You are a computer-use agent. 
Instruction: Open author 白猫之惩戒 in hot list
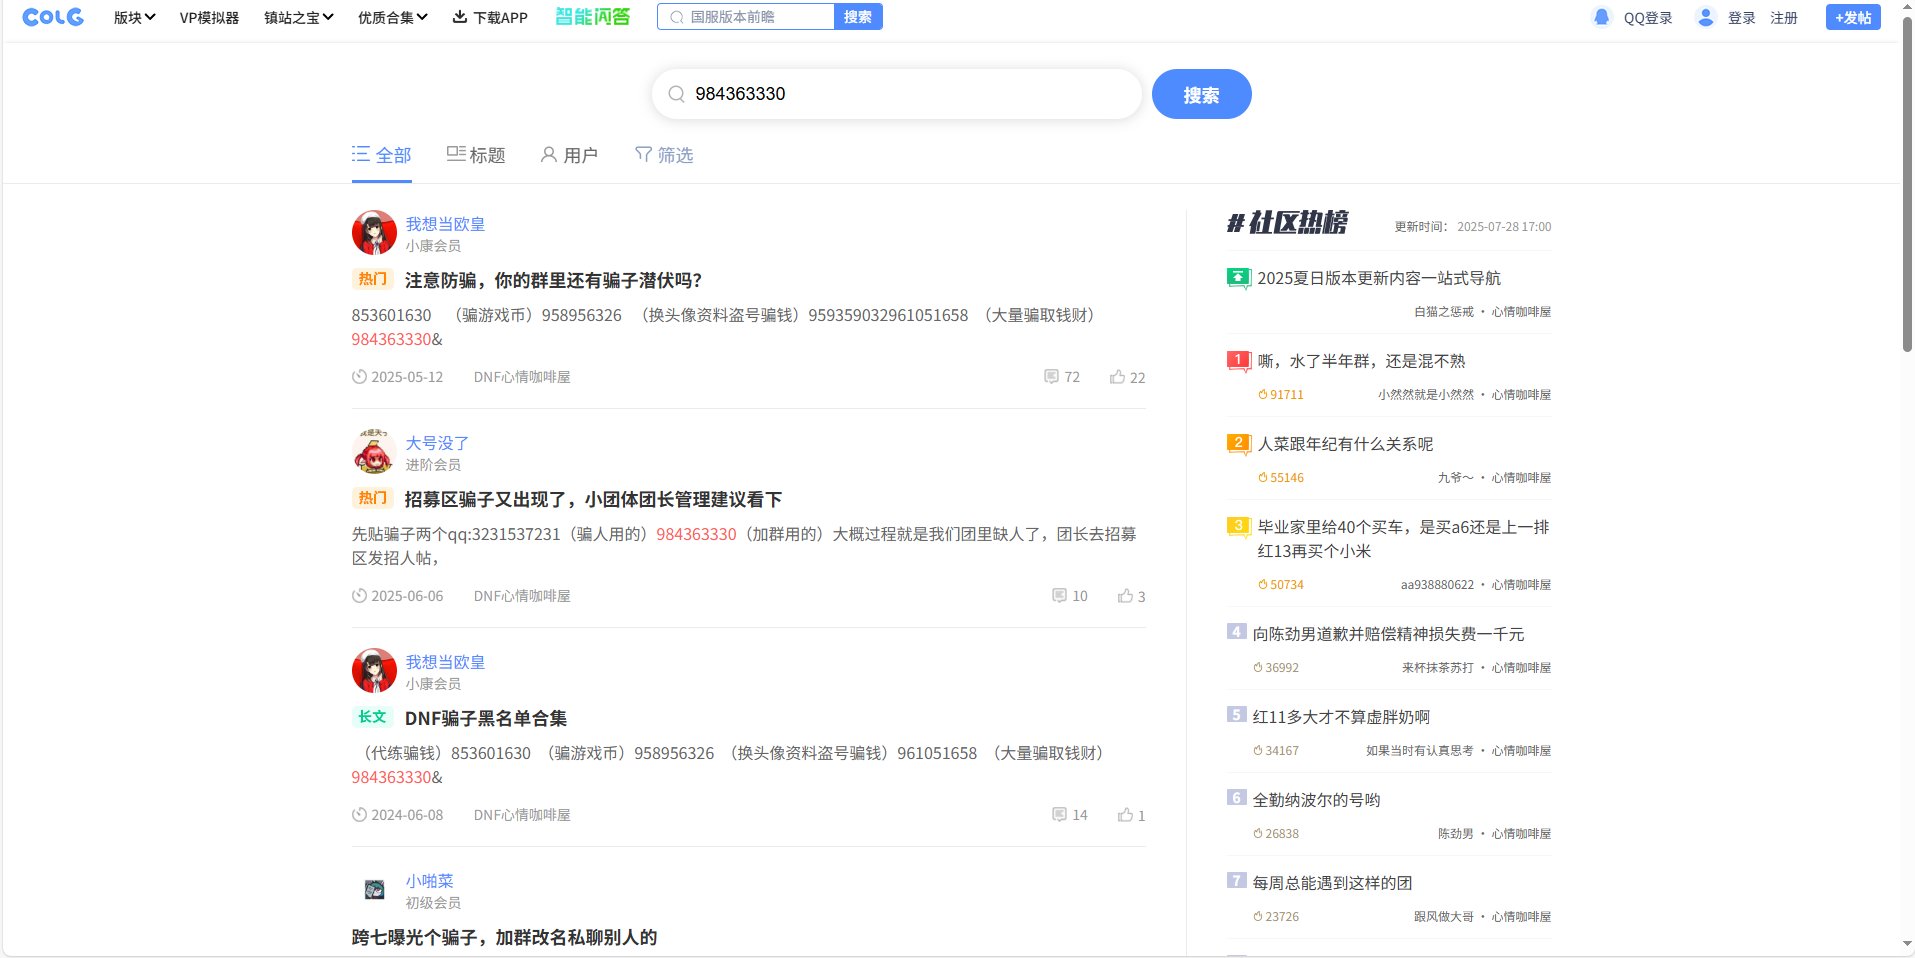[1444, 312]
